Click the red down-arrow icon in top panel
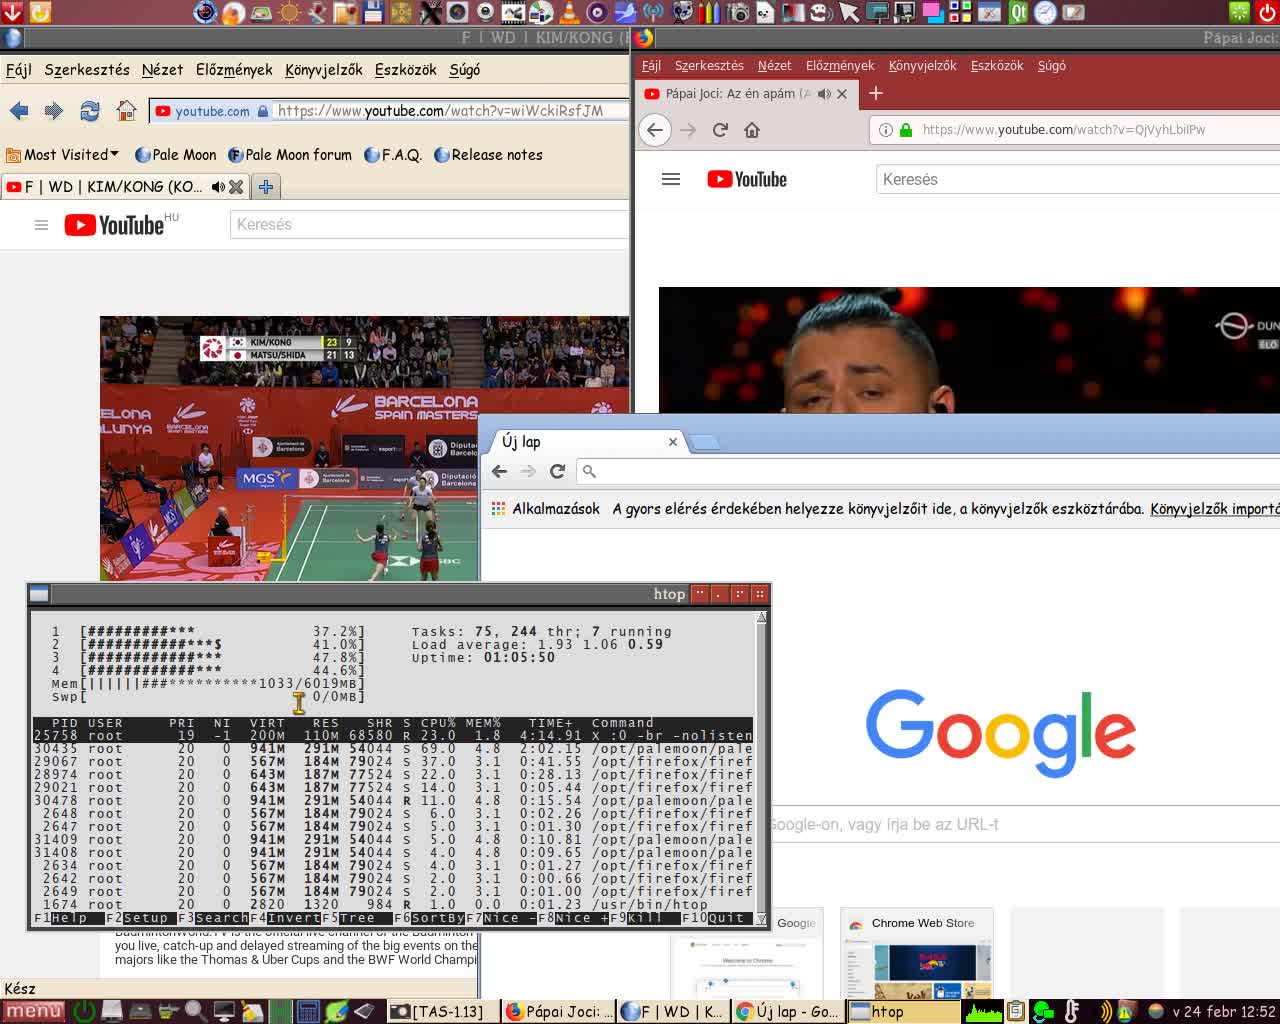Screen dimensions: 1280x1024 (x=12, y=12)
